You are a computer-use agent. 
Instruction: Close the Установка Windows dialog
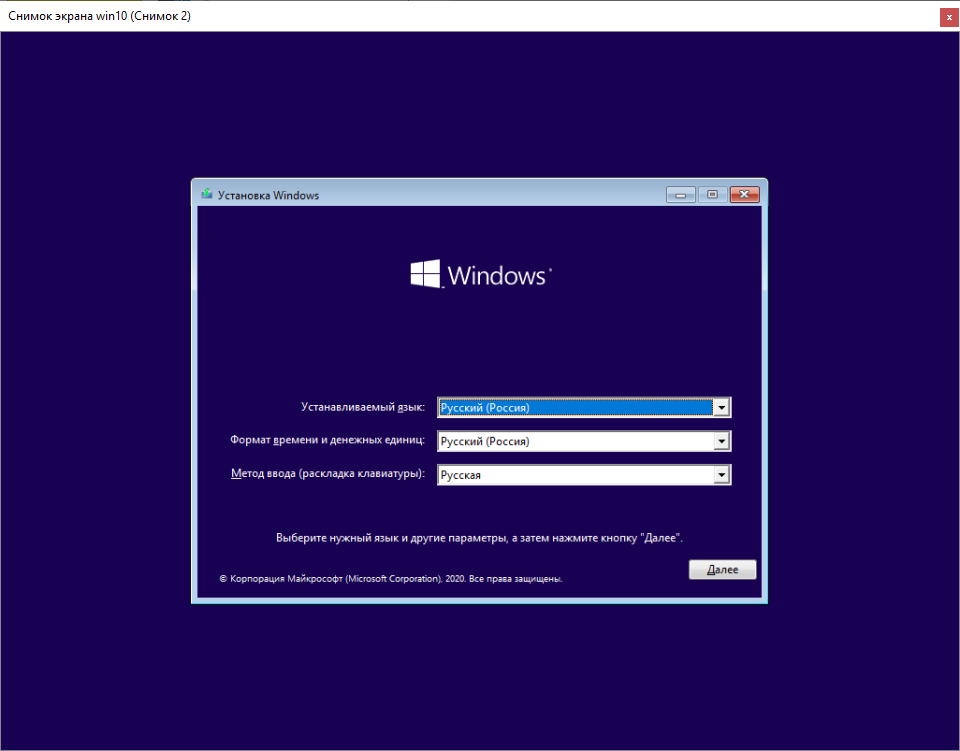744,195
